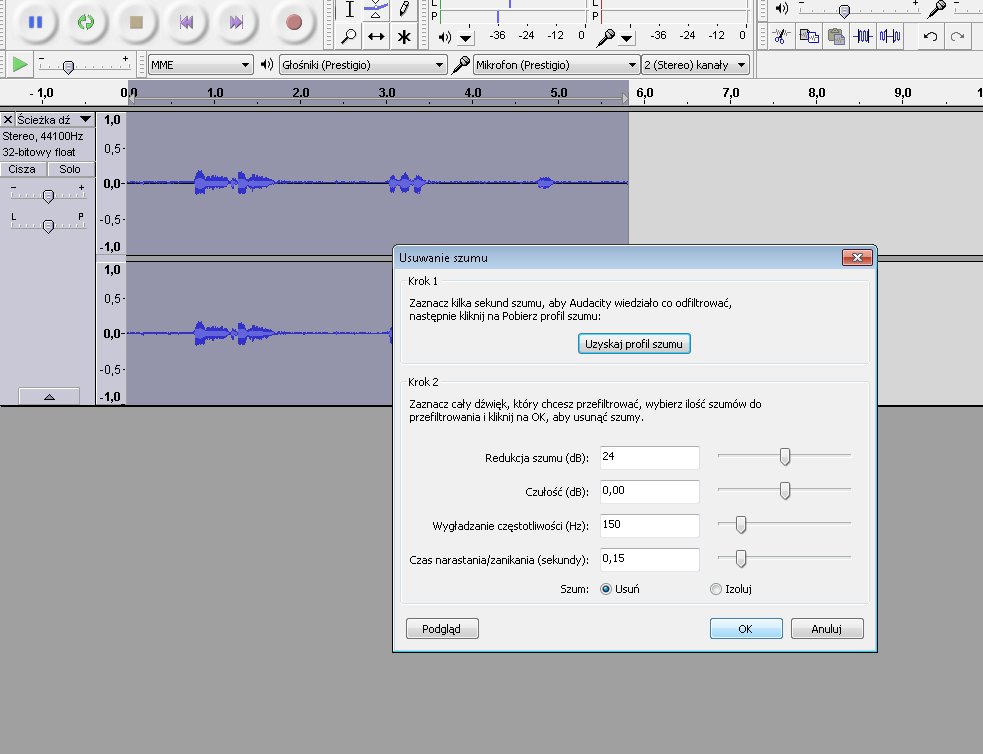Click the Copy icon in edit toolbar
Viewport: 983px width, 754px height.
point(809,36)
